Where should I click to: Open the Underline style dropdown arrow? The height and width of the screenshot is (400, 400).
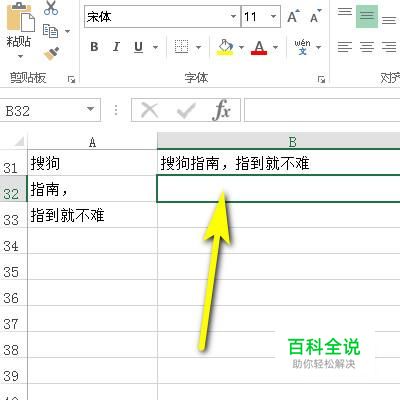pyautogui.click(x=155, y=47)
